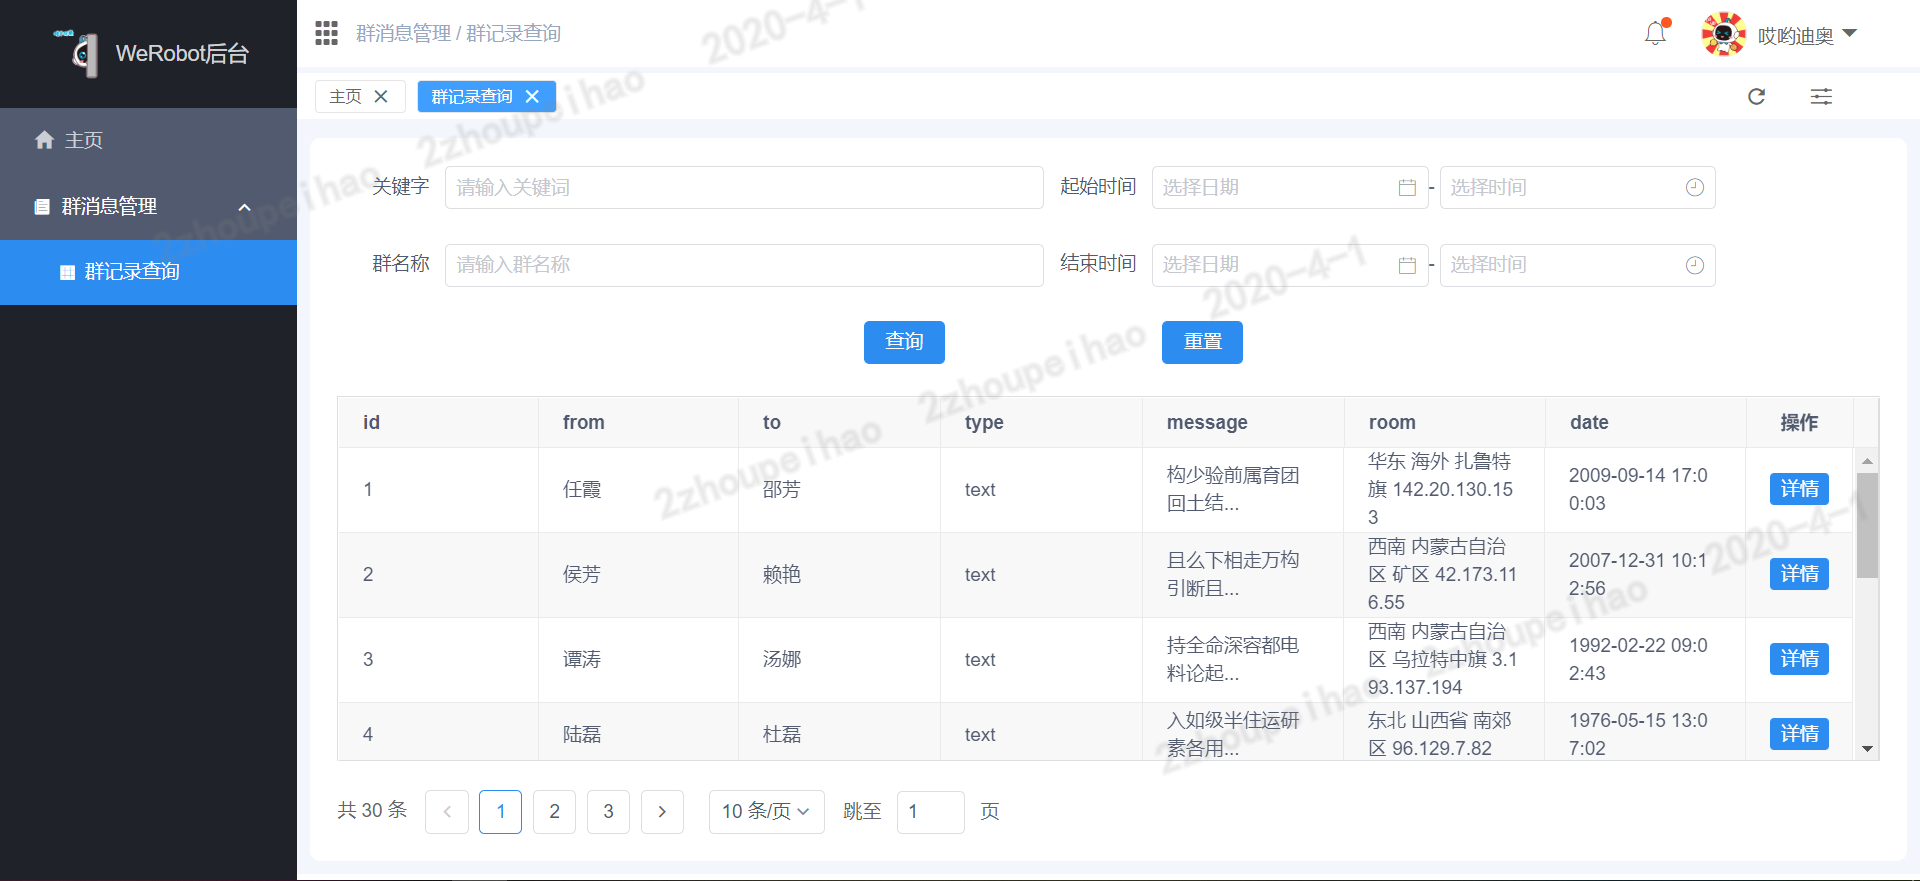
Task: Switch to the 主页 tab
Action: 345,96
